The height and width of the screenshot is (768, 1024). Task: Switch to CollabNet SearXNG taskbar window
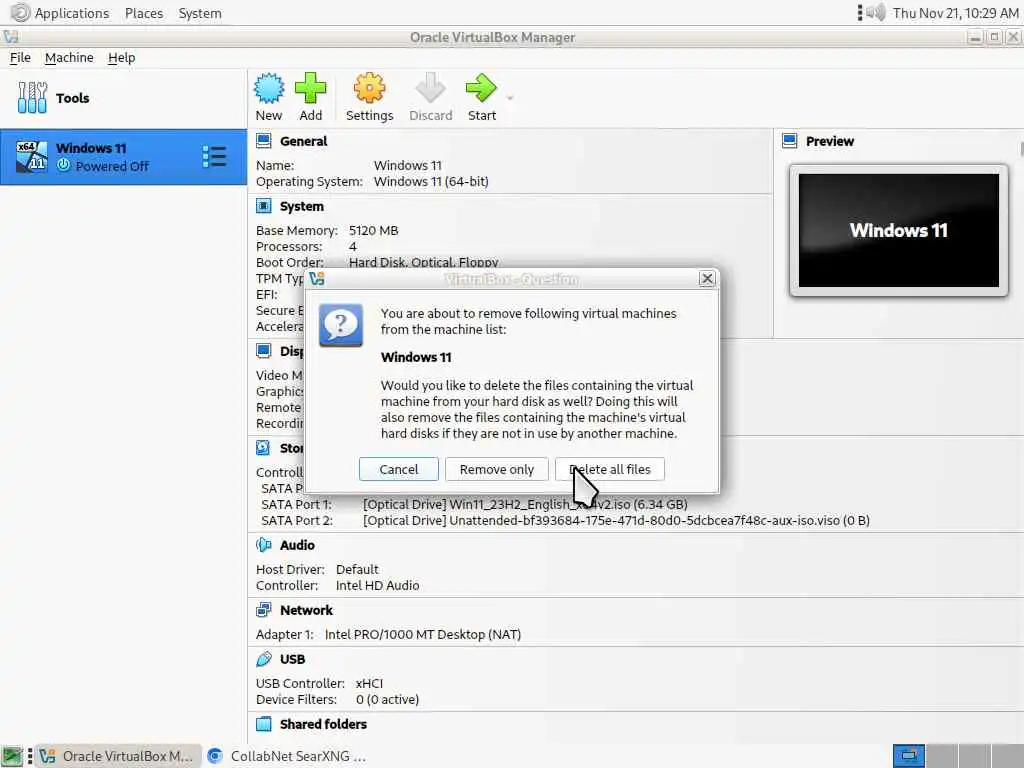click(286, 756)
